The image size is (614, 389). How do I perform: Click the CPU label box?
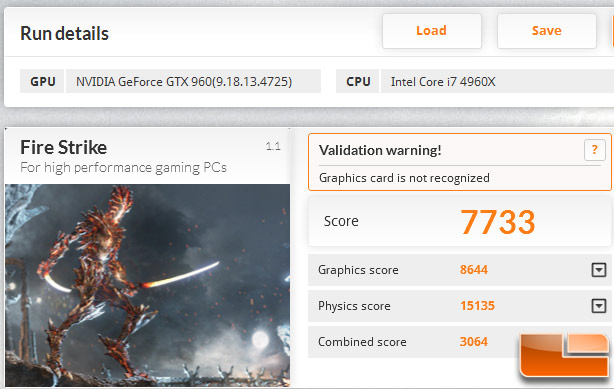click(x=358, y=81)
